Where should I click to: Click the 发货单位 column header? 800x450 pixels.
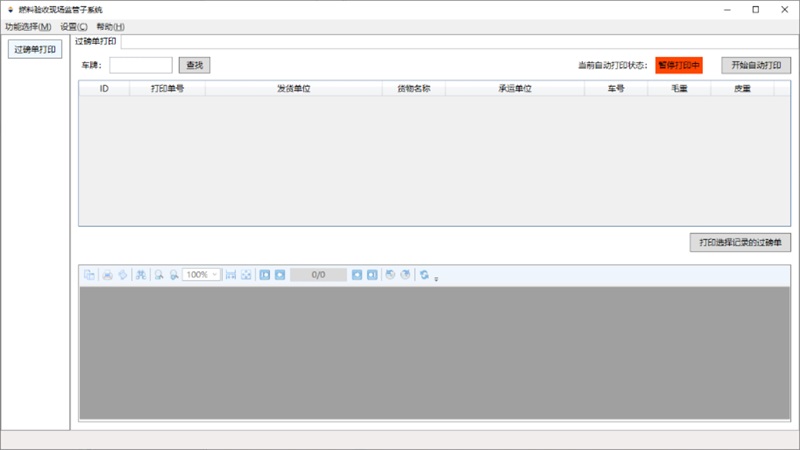coord(293,88)
